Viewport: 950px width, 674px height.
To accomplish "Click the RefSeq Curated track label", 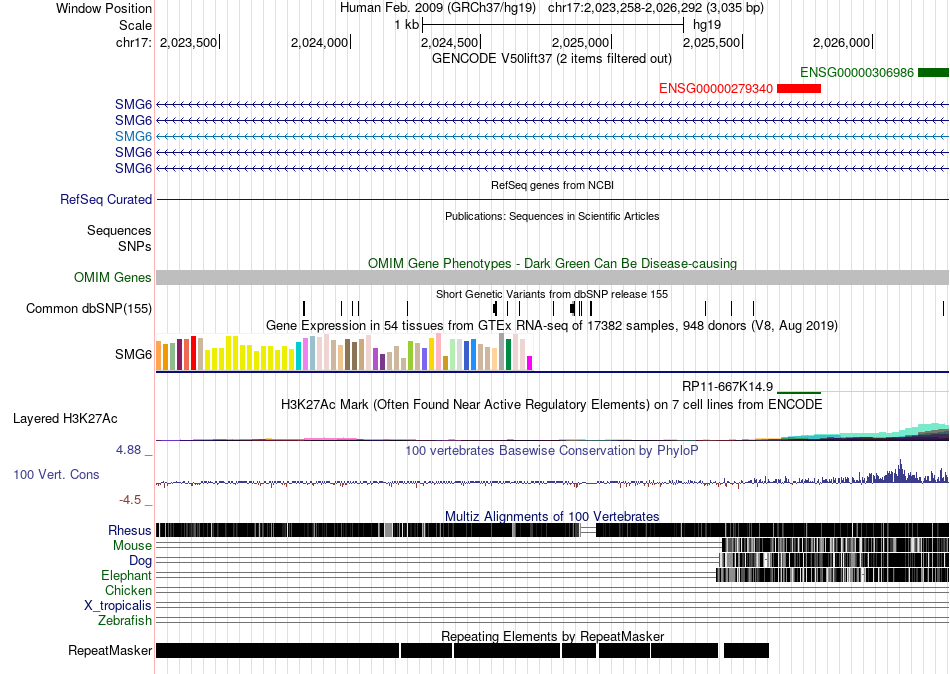I will [106, 199].
